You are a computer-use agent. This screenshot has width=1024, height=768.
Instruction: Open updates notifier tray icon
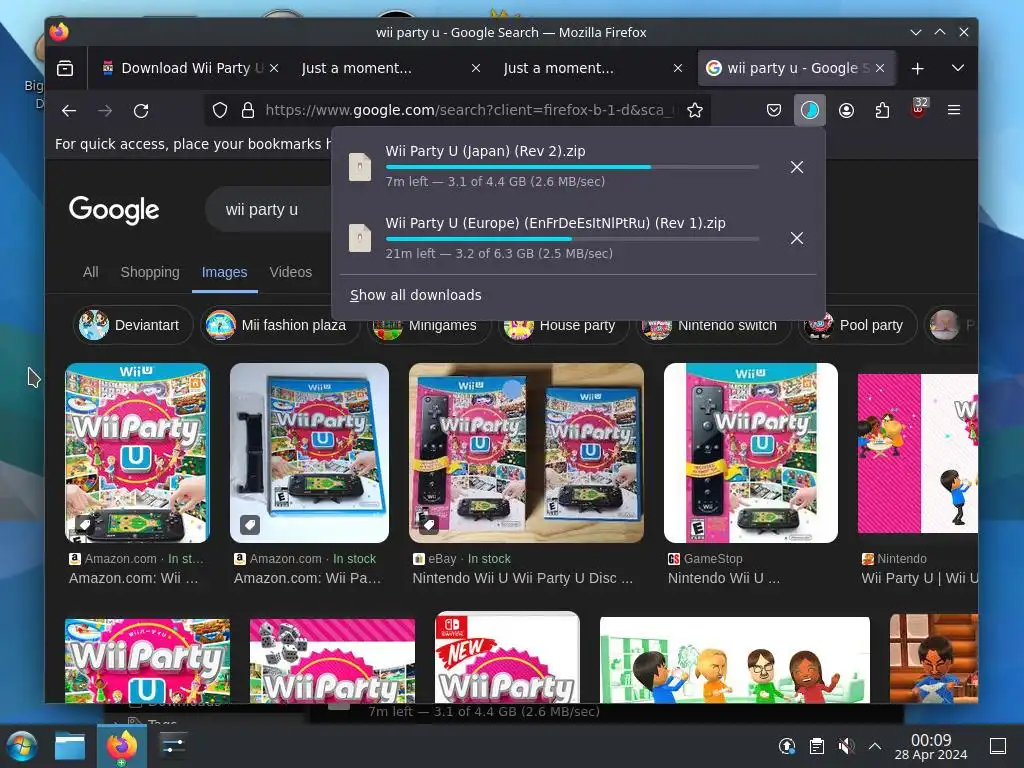(x=787, y=746)
